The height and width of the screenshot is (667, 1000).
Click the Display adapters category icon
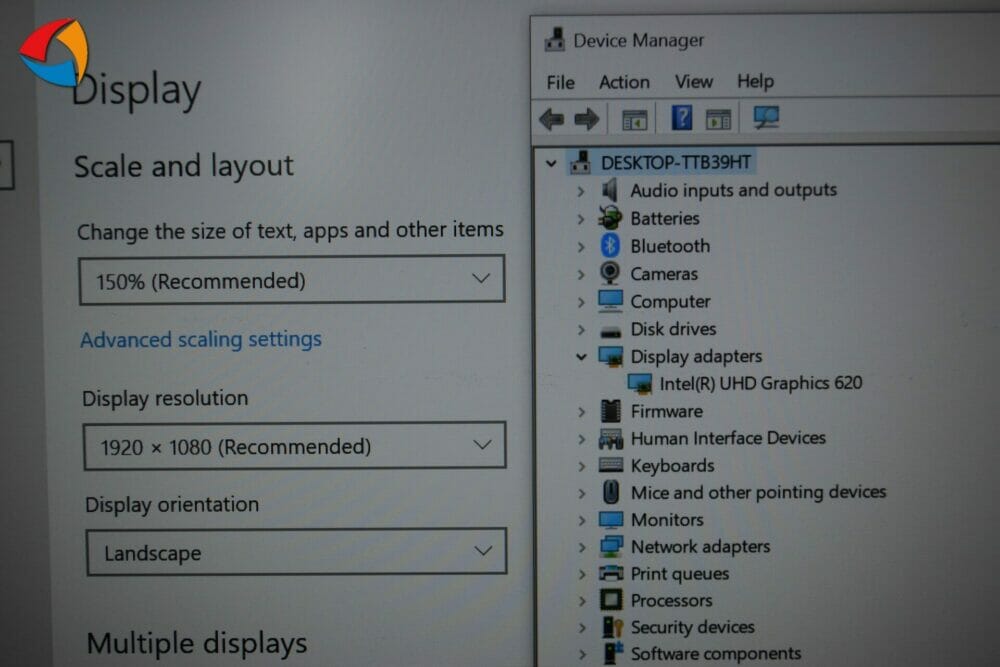point(611,356)
